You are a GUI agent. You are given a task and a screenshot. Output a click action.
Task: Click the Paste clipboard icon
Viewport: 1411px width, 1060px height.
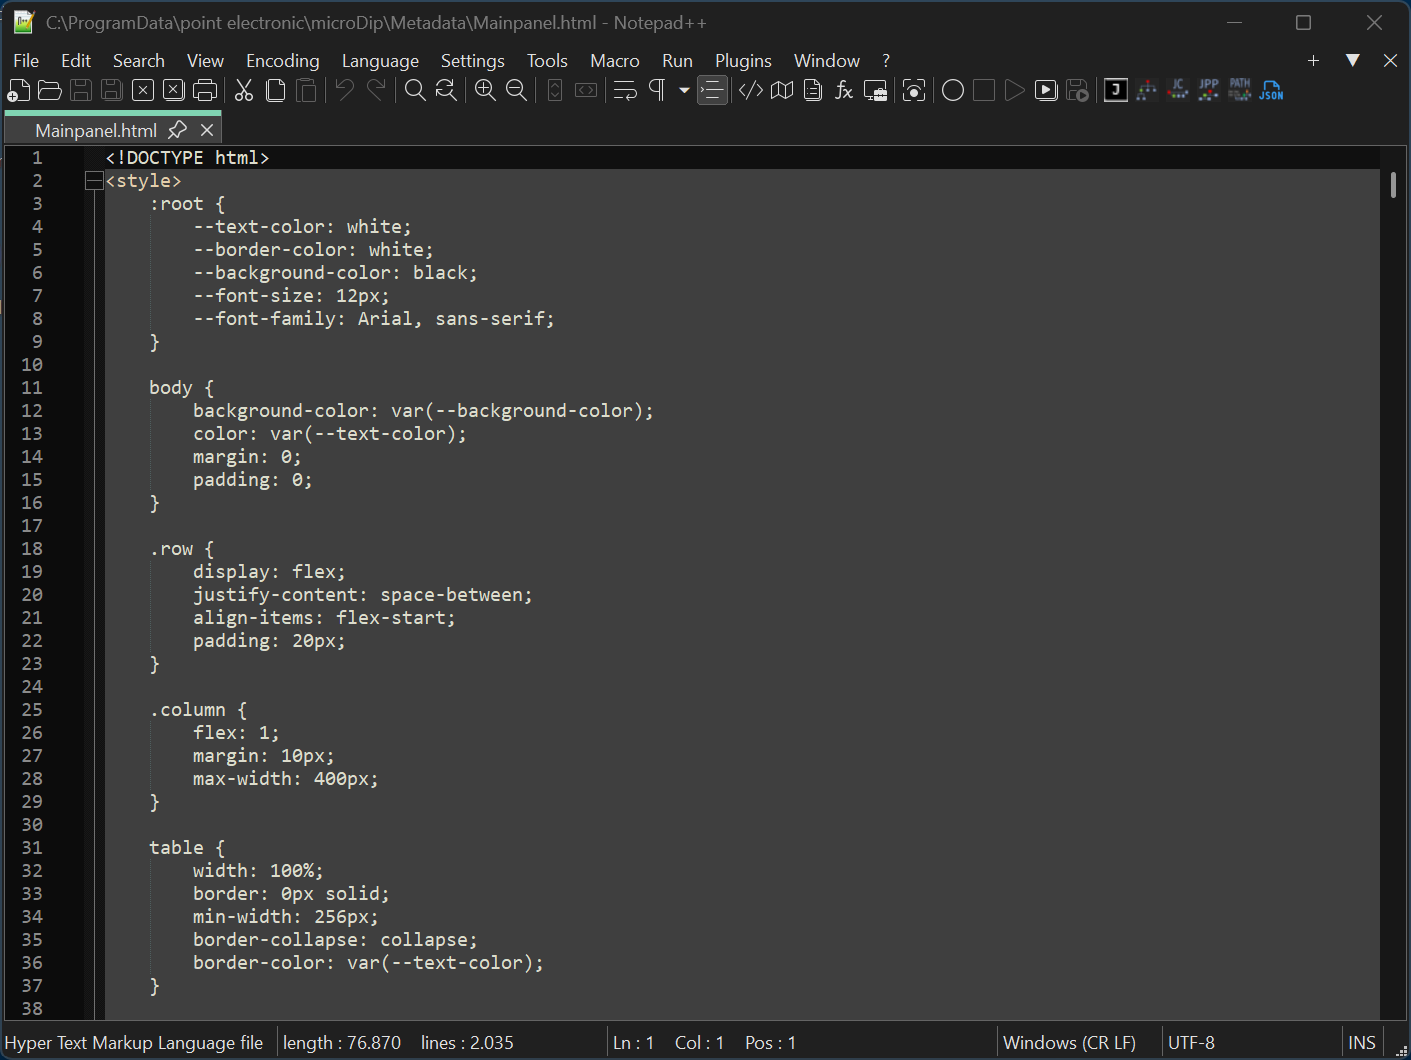(x=306, y=91)
